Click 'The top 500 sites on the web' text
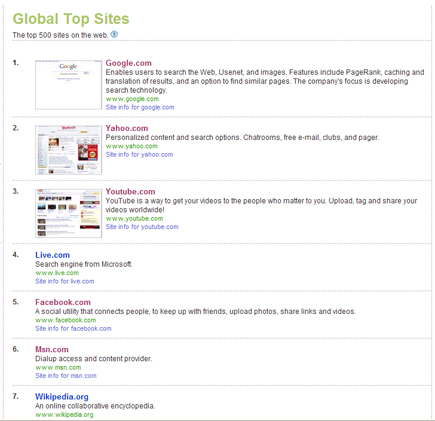Image resolution: width=435 pixels, height=421 pixels. 60,35
